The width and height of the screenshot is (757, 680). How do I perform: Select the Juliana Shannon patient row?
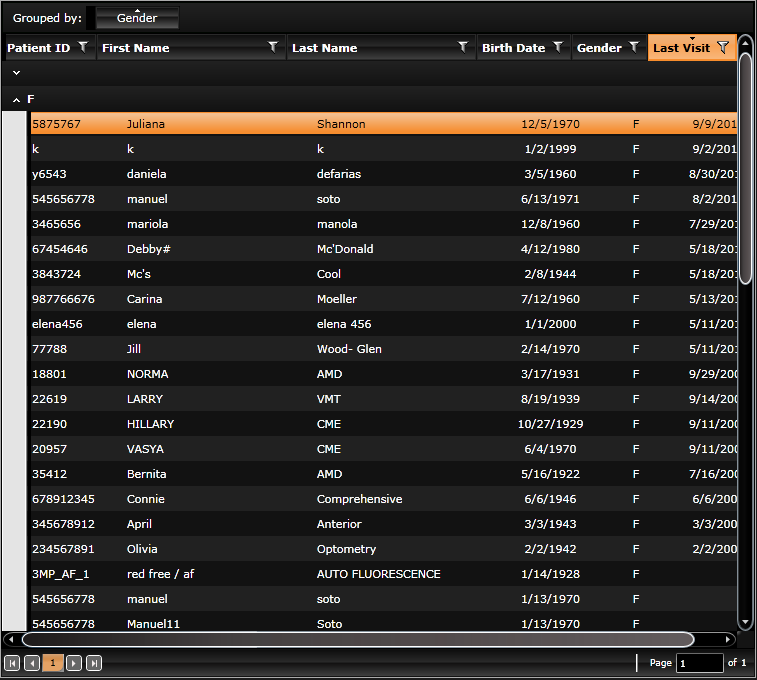coord(384,124)
